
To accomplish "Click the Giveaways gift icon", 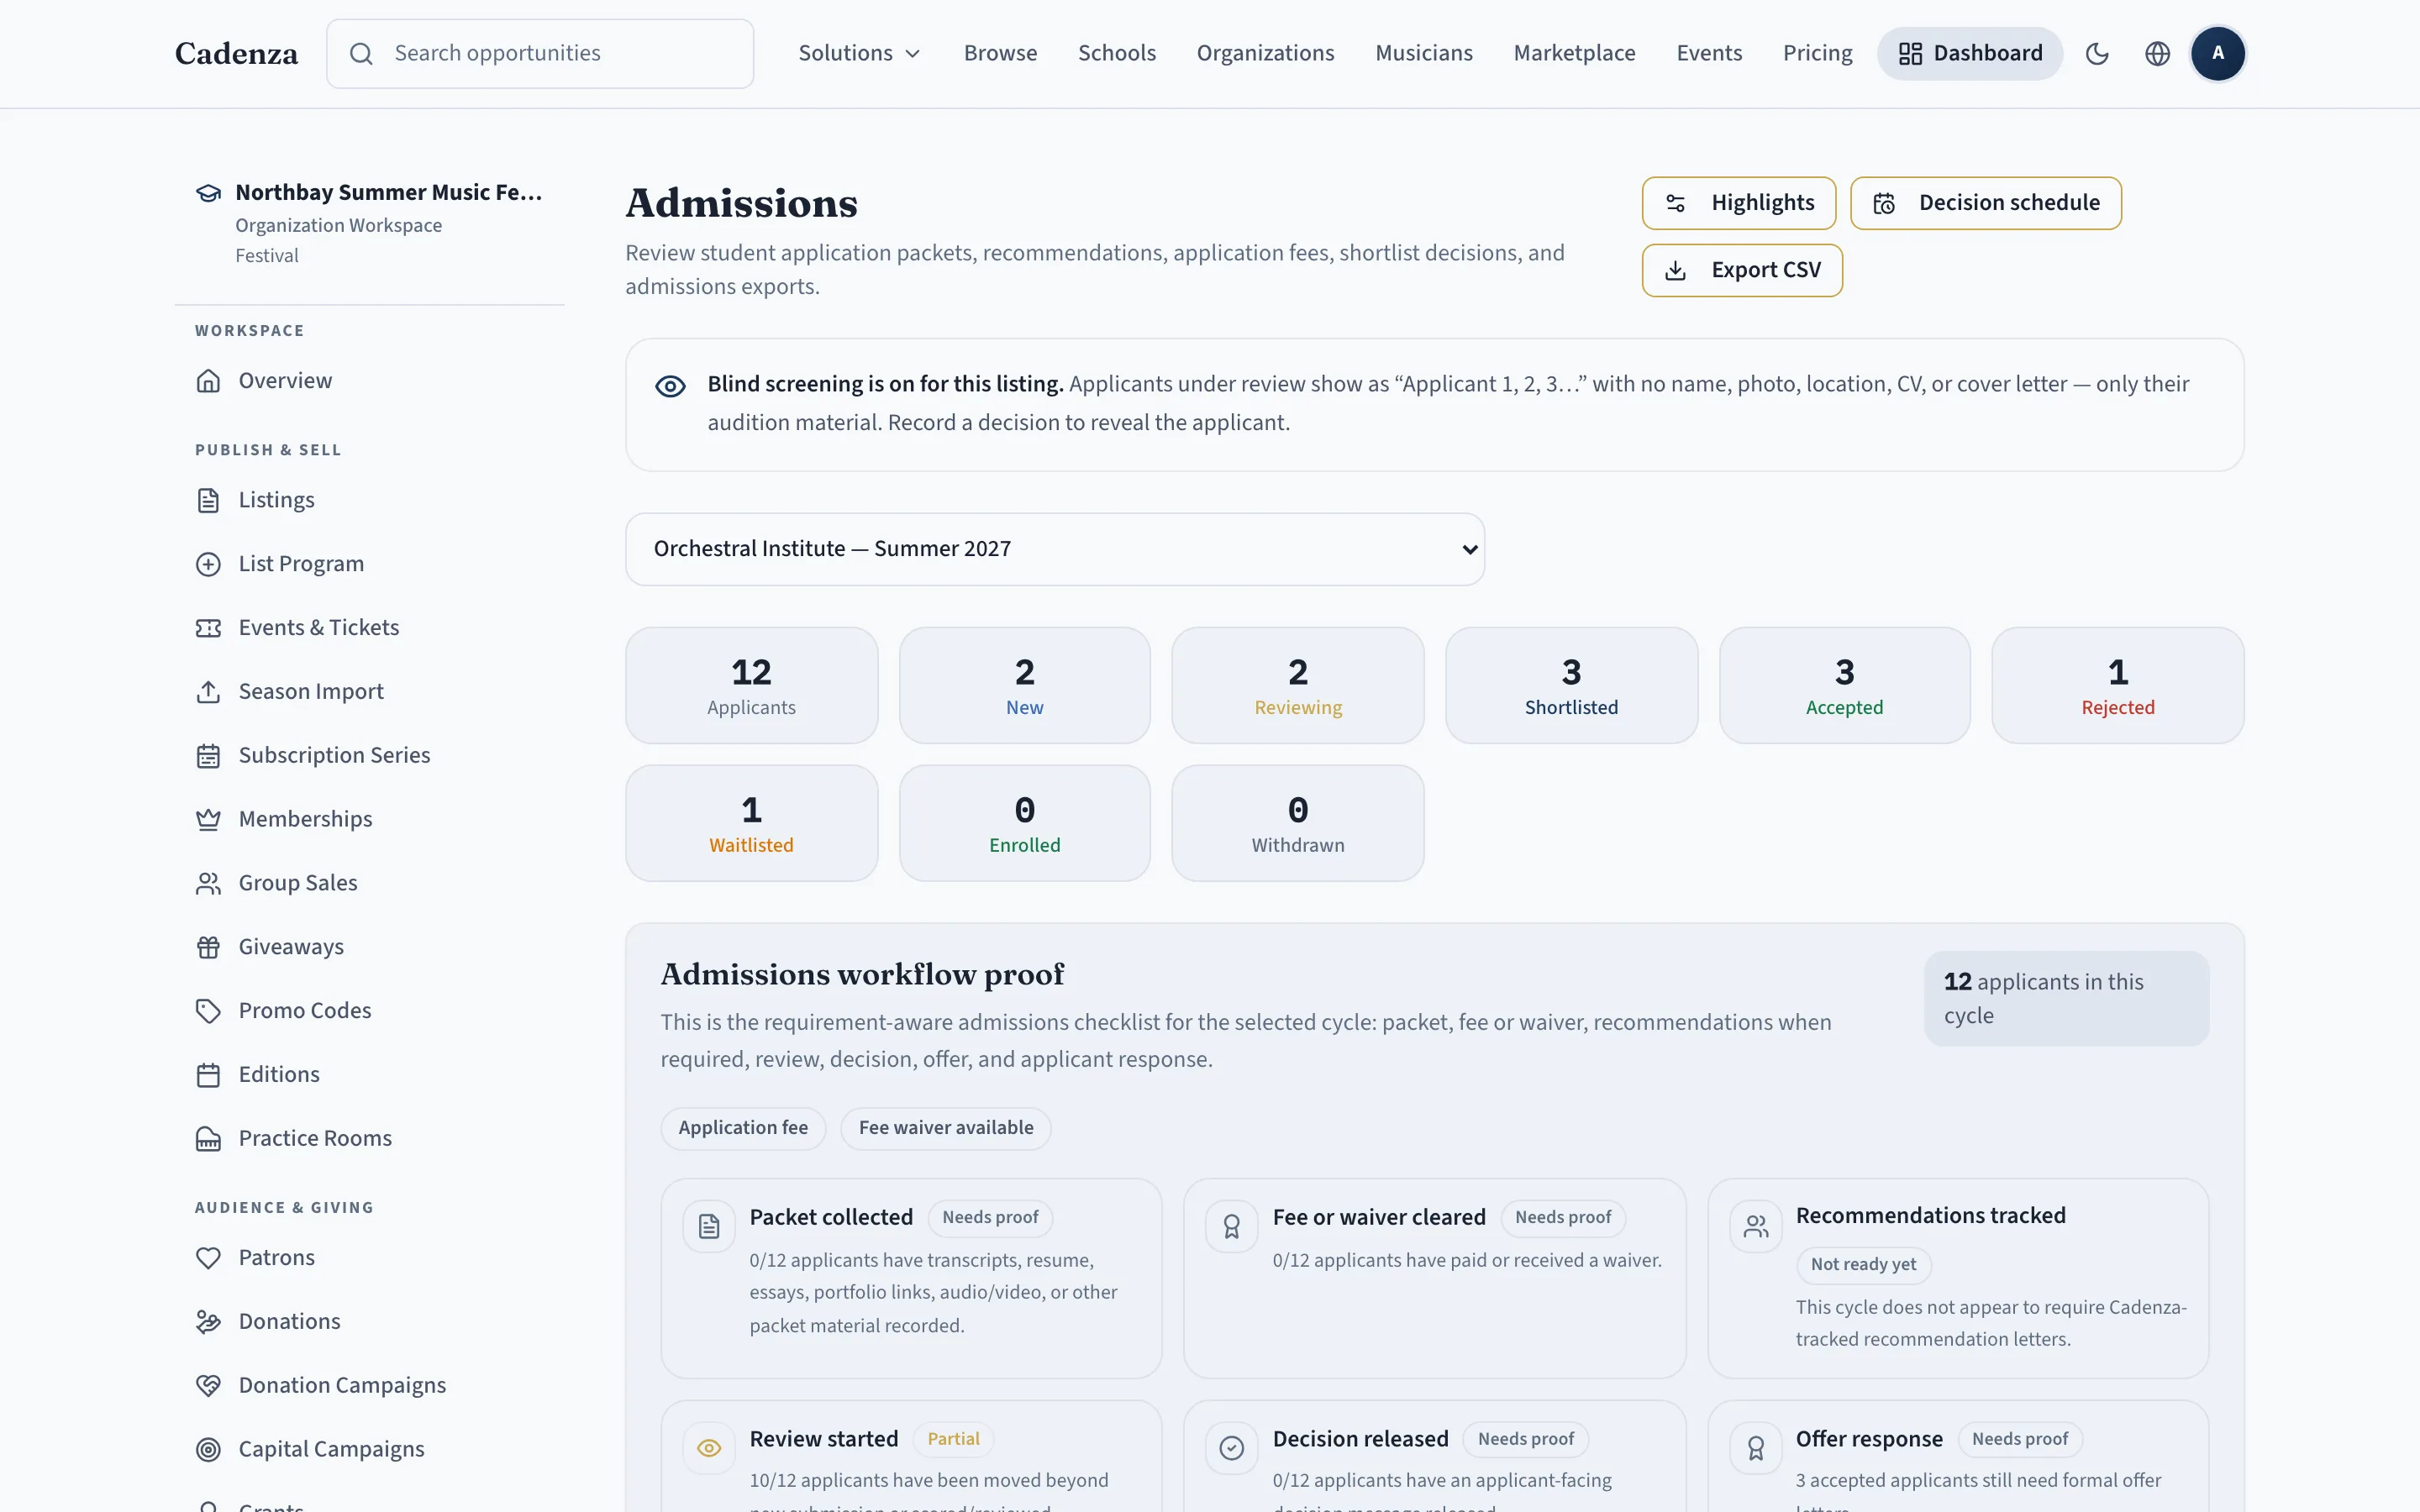I will tap(208, 947).
